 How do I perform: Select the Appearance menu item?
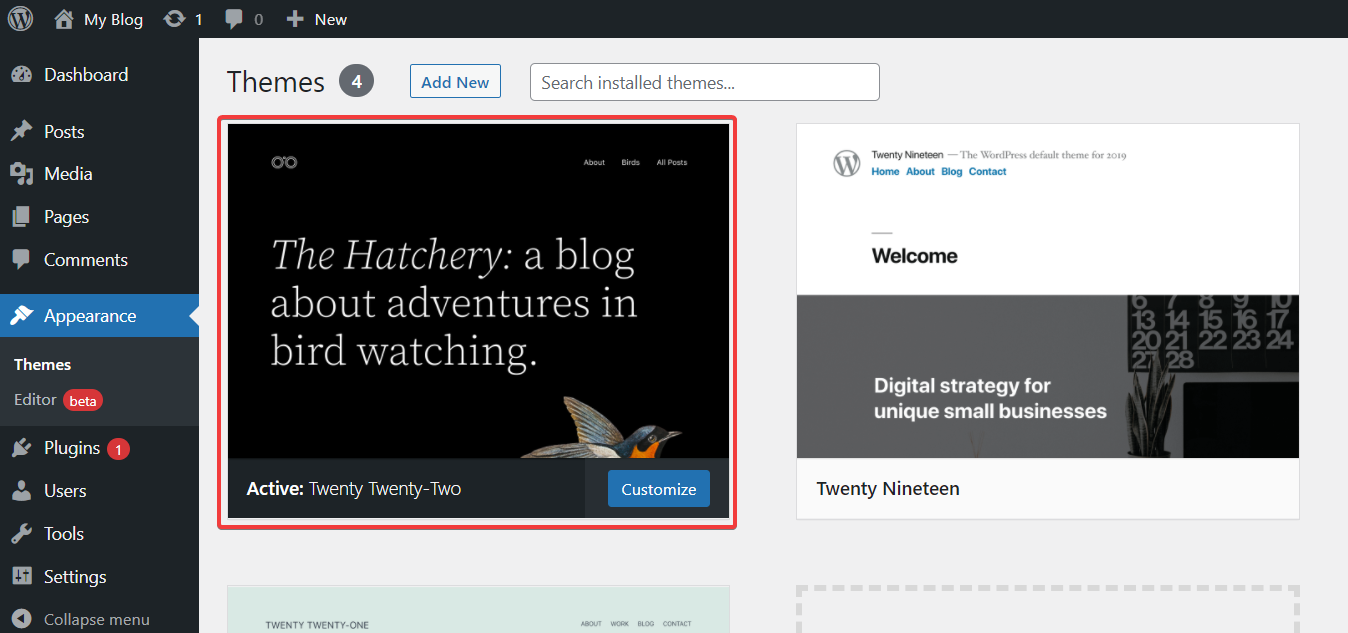pyautogui.click(x=90, y=316)
